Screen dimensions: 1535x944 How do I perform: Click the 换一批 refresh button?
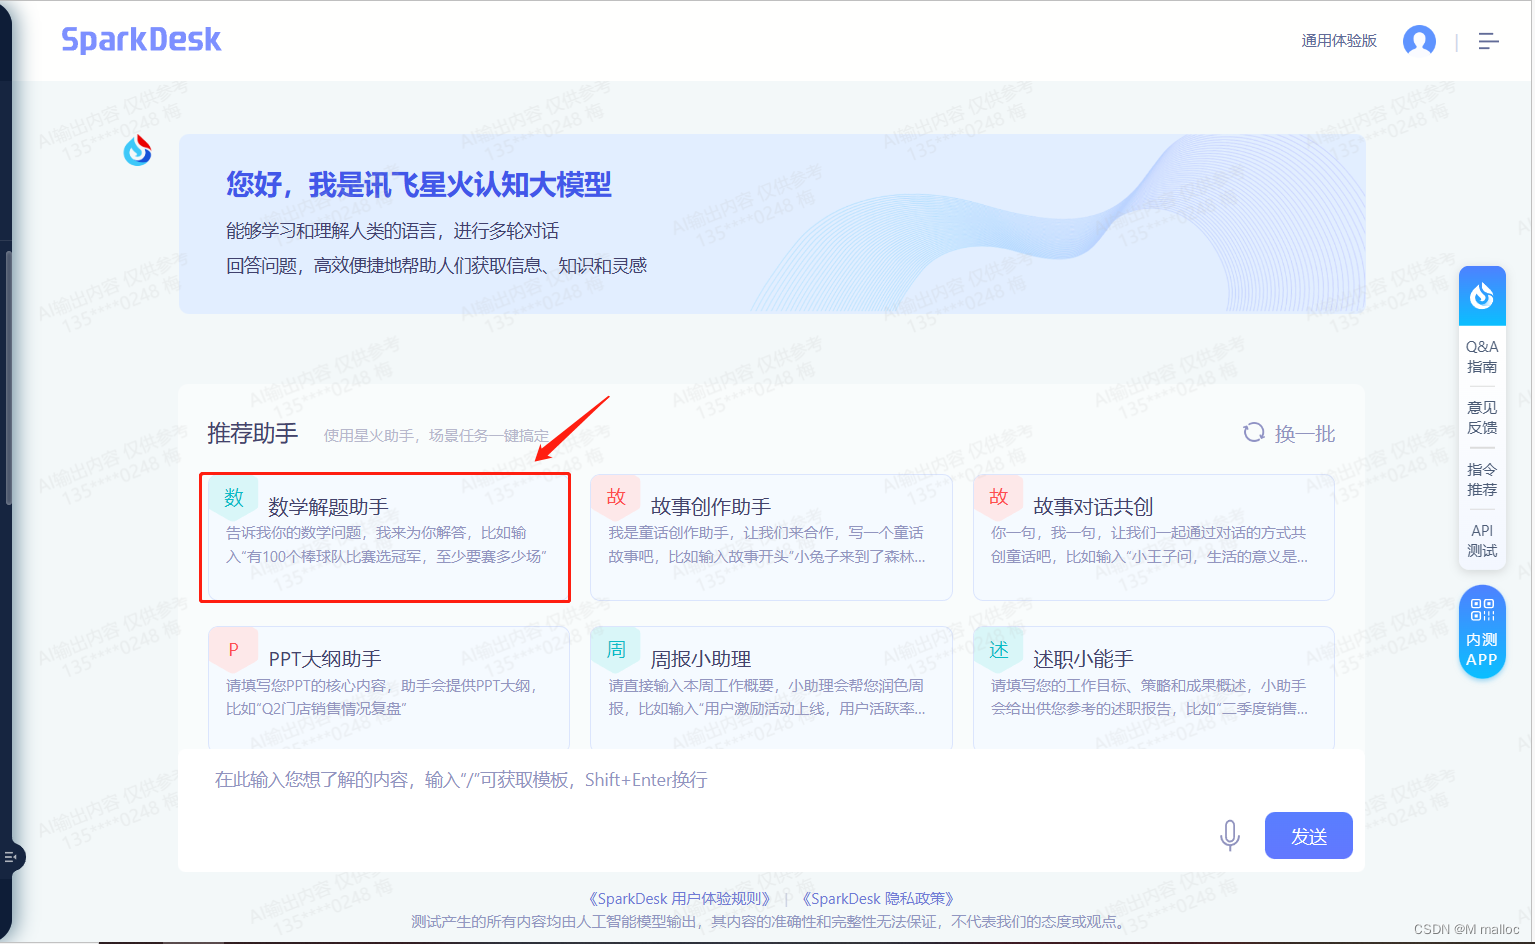pos(1289,433)
